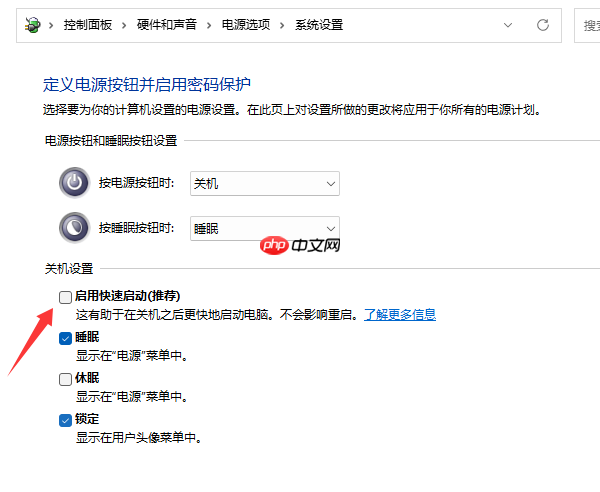Click the refresh icon in address bar

pos(543,25)
